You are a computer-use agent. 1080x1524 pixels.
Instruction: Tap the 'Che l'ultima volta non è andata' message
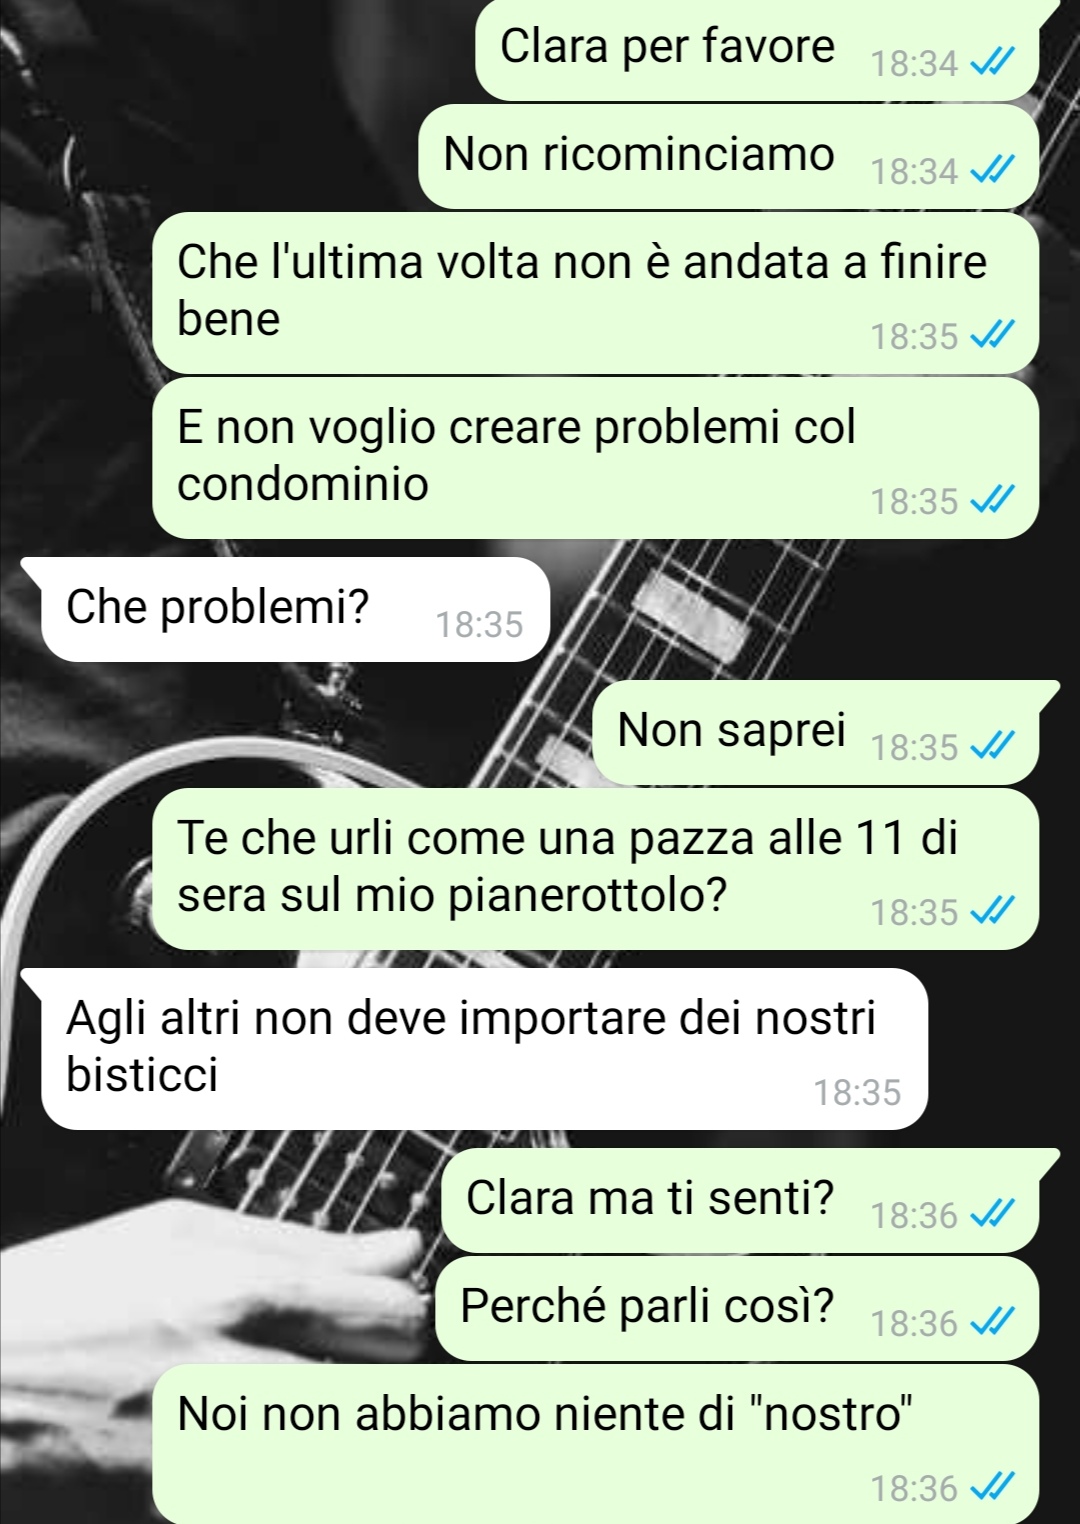(595, 293)
